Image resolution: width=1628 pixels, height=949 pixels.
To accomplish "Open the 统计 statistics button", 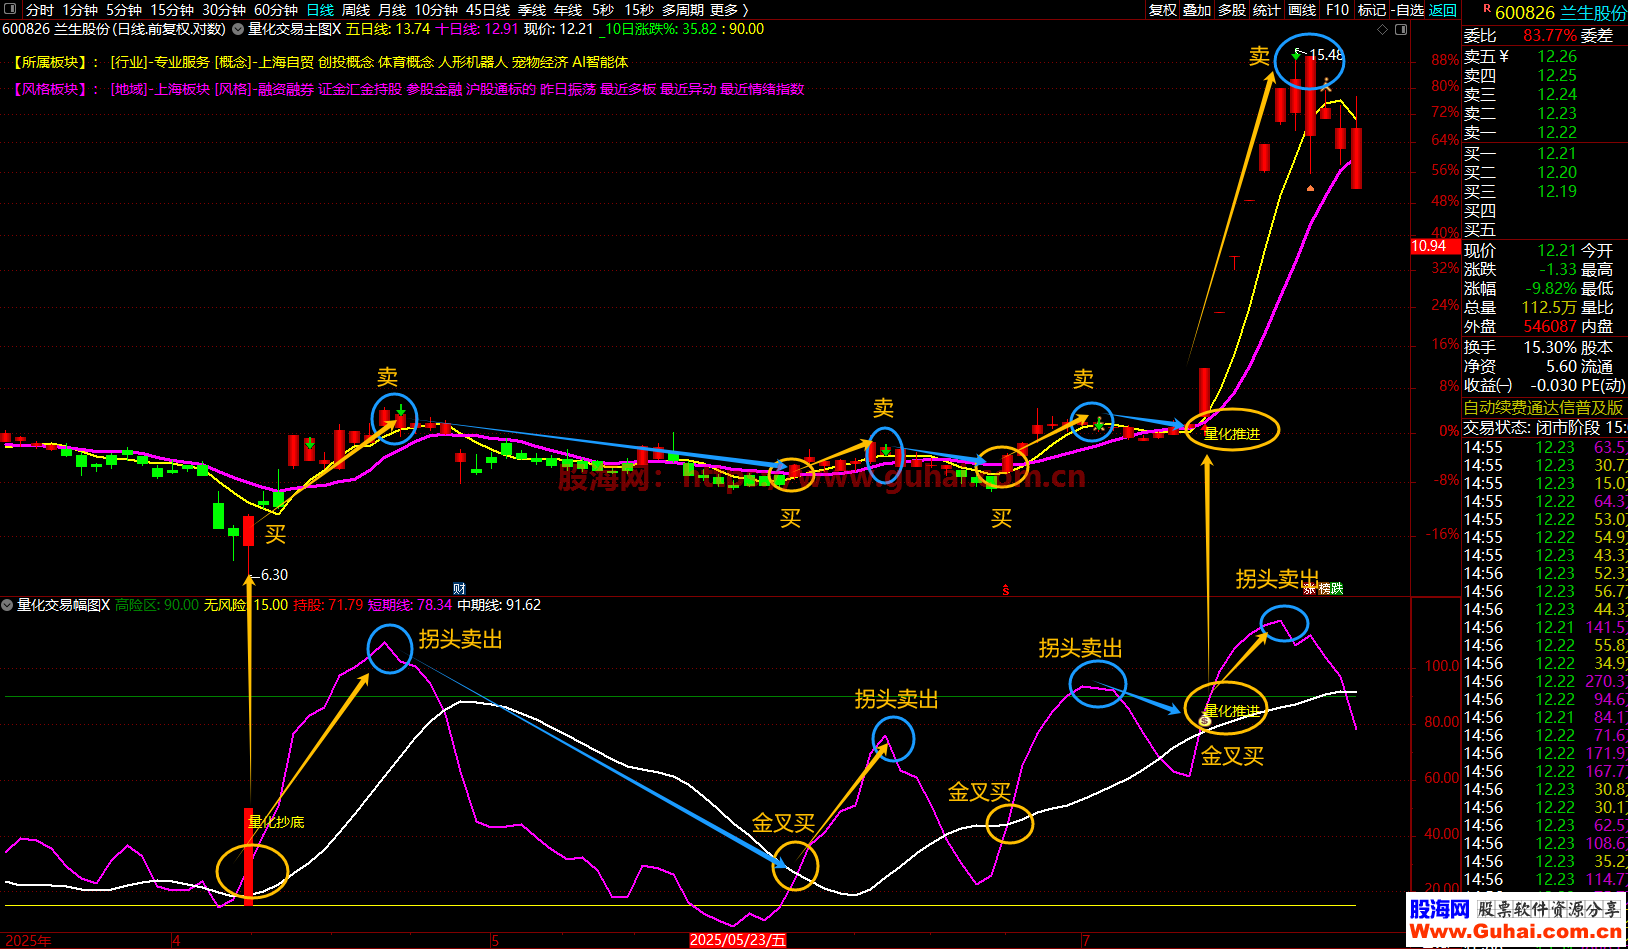I will point(1267,10).
